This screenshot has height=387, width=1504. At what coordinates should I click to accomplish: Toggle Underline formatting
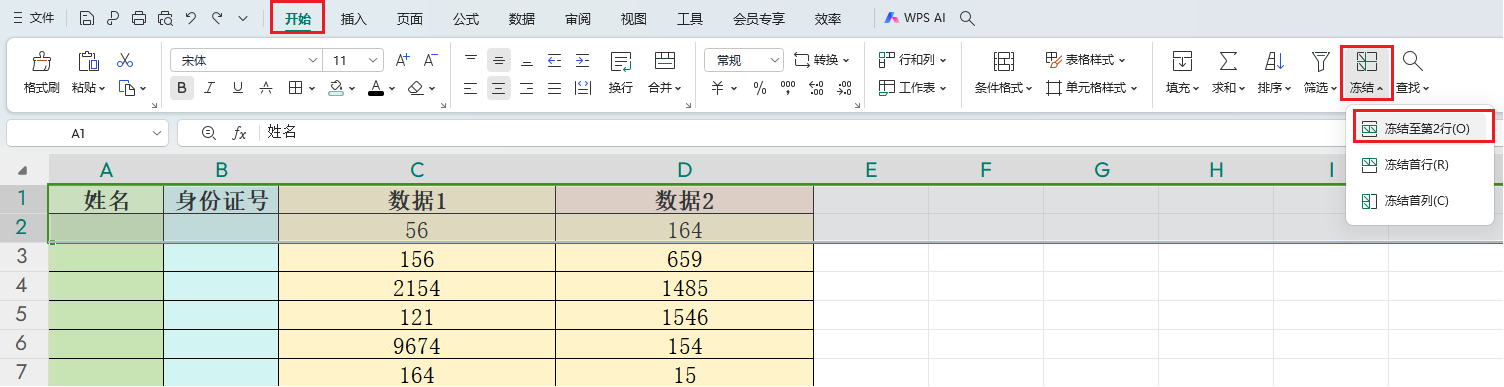pos(238,88)
